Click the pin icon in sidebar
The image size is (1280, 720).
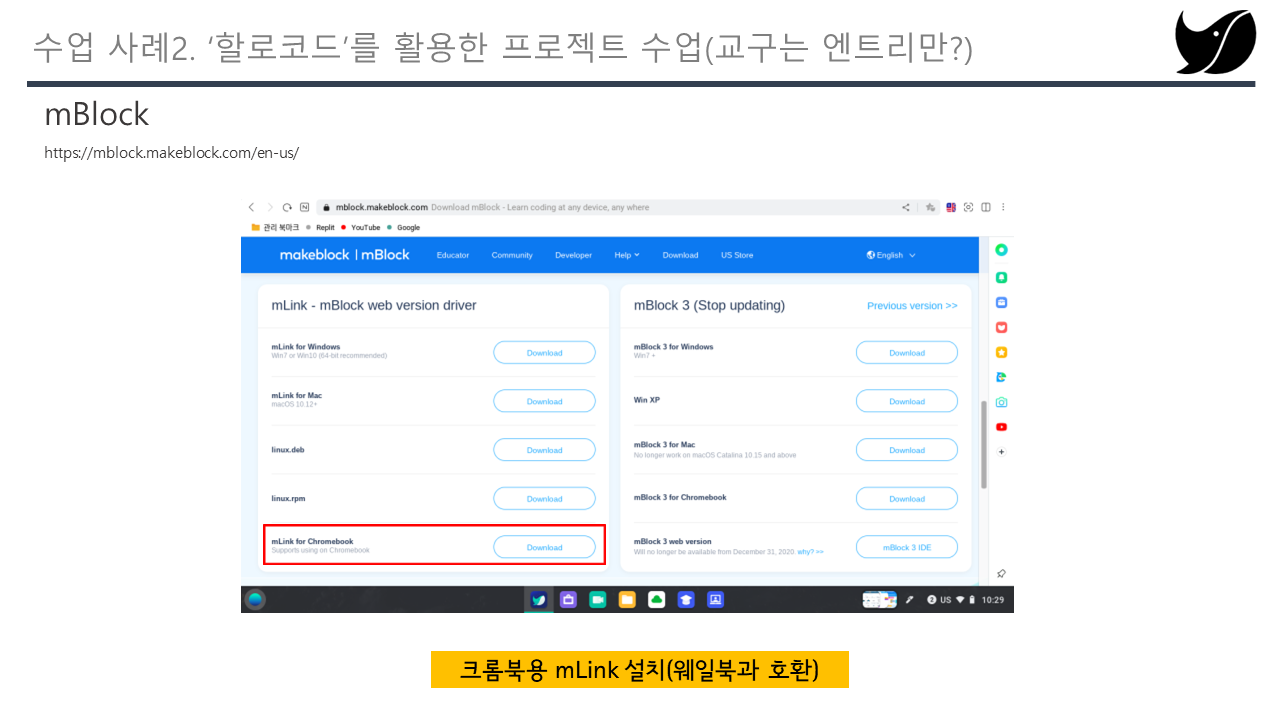(x=1001, y=574)
